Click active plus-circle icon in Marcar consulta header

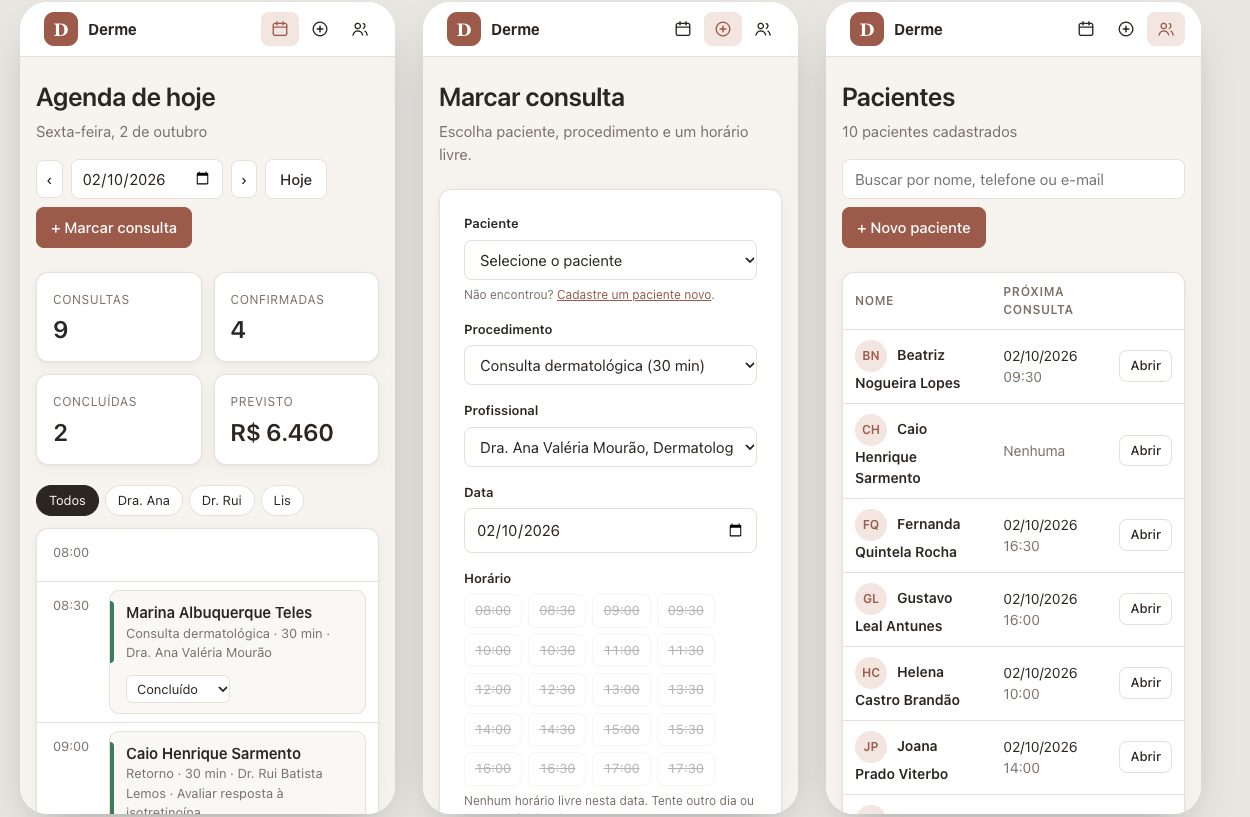tap(723, 29)
